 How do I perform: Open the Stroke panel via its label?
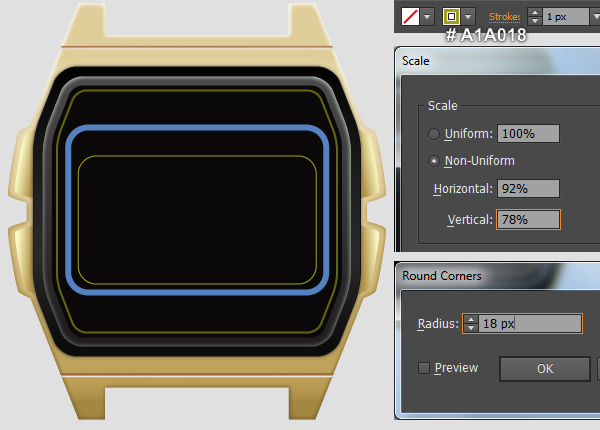pos(504,17)
